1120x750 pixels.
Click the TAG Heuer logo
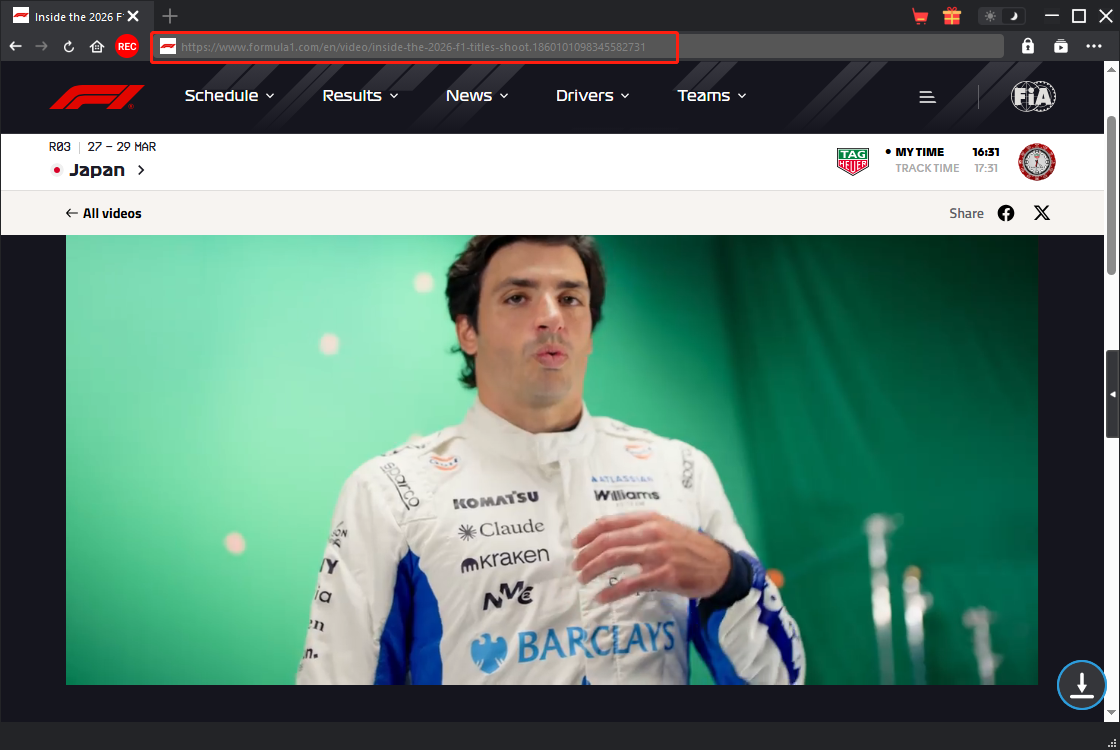coord(853,161)
